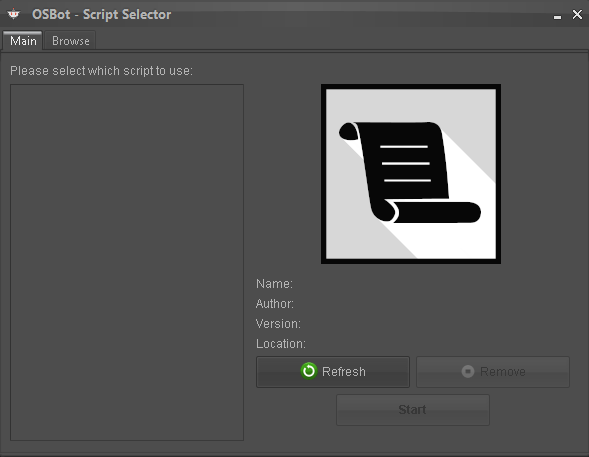Click the OSBot logo in title bar
Image resolution: width=589 pixels, height=457 pixels.
[x=14, y=14]
